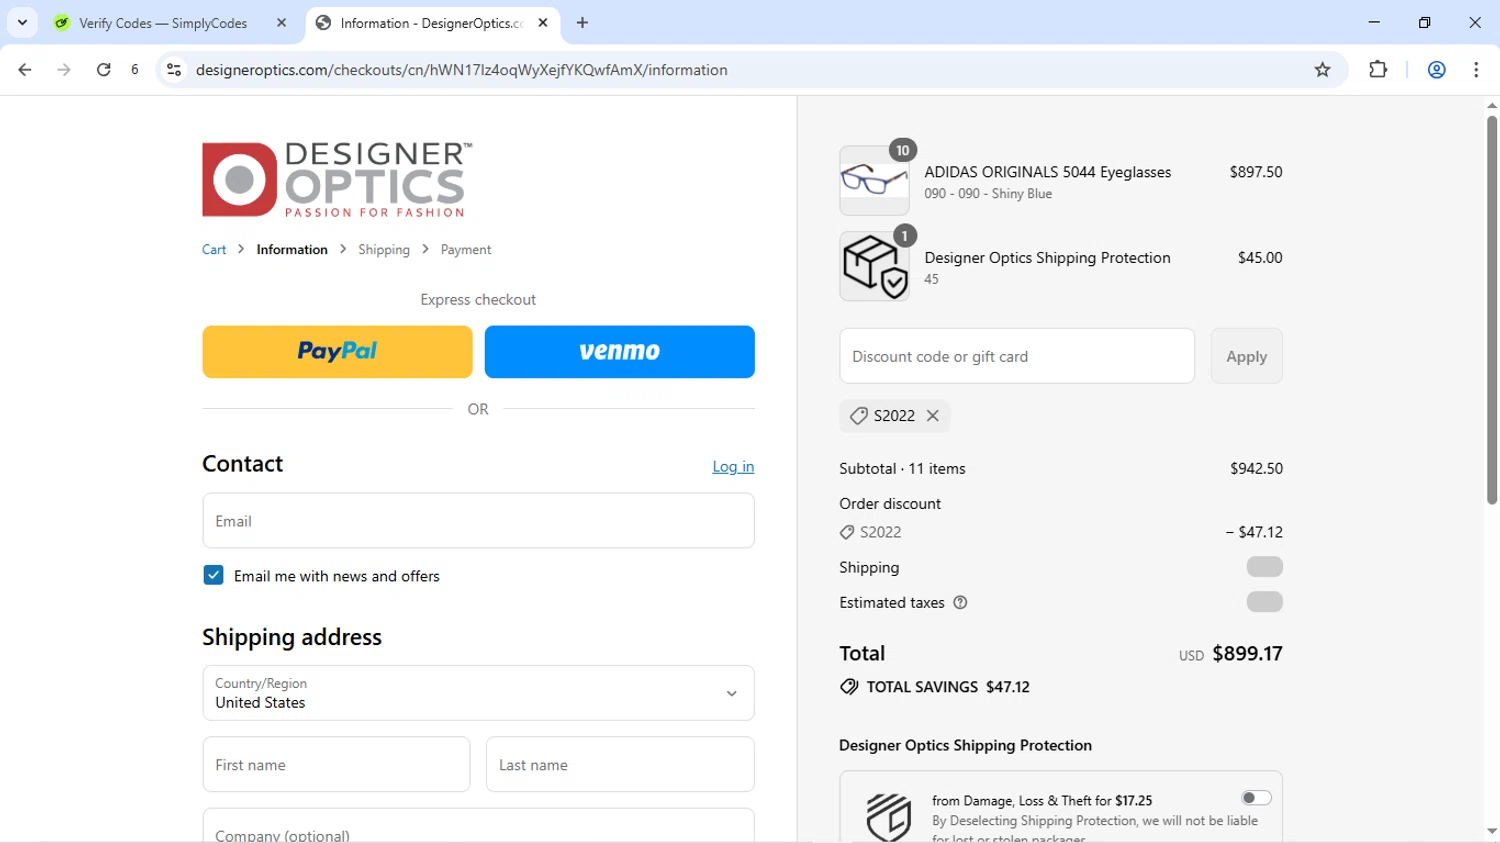Click the browser back arrow

pyautogui.click(x=25, y=70)
